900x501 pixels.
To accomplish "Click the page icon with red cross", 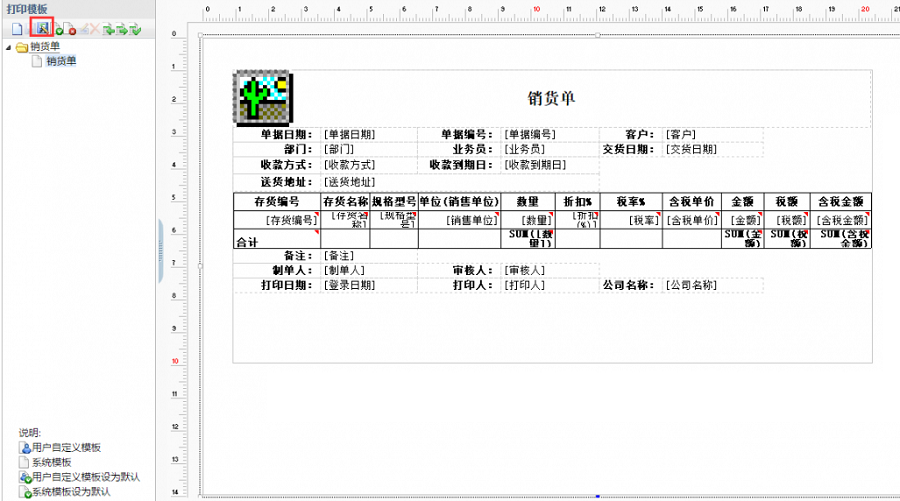I will (69, 29).
